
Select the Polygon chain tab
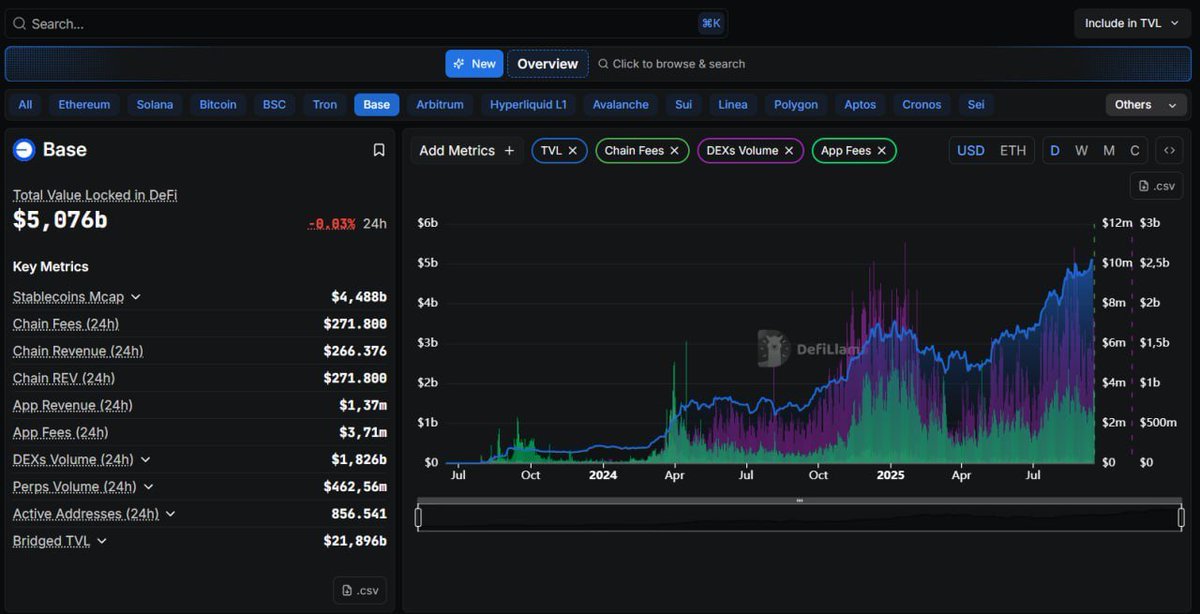[796, 104]
